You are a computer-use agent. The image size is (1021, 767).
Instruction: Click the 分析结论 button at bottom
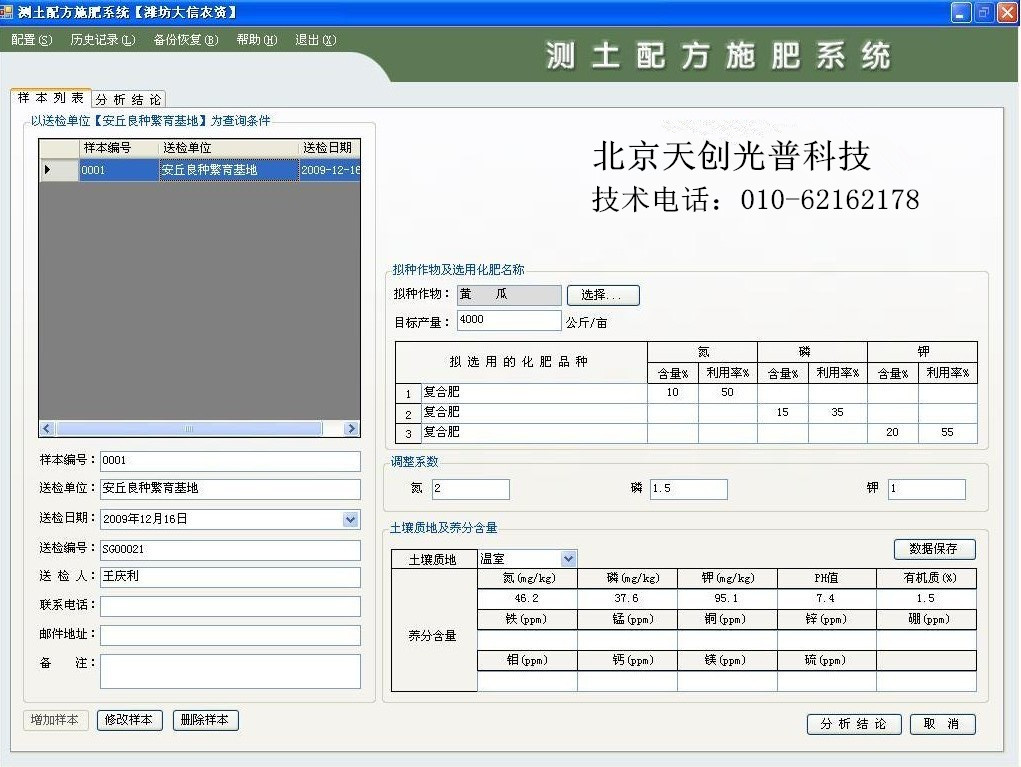[x=853, y=724]
